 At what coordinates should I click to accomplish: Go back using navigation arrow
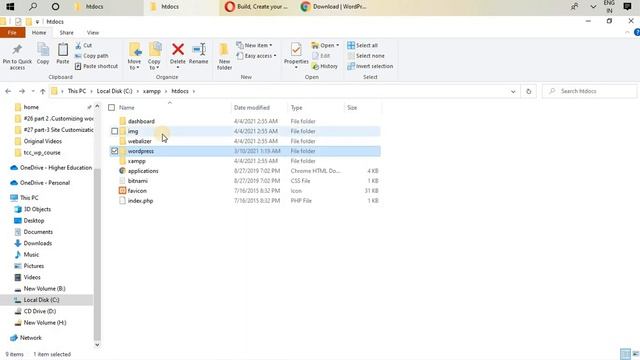pos(8,91)
